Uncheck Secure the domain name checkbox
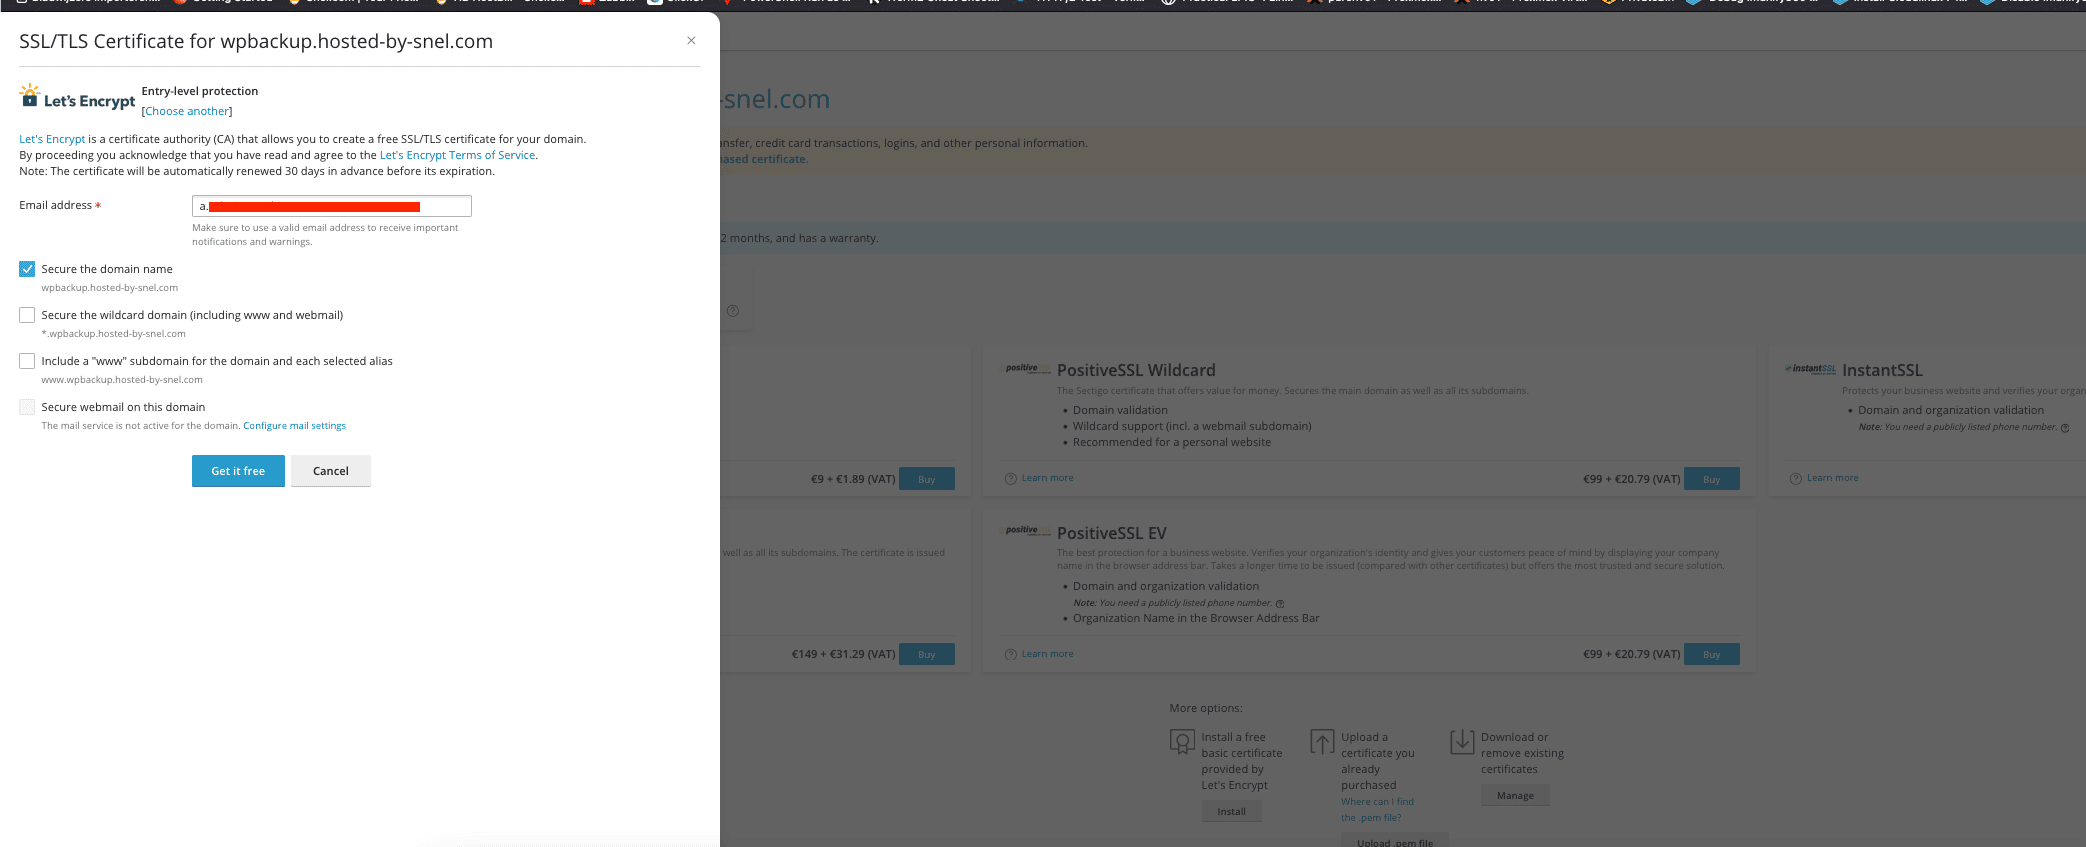Screen dimensions: 2086x847 pos(27,269)
